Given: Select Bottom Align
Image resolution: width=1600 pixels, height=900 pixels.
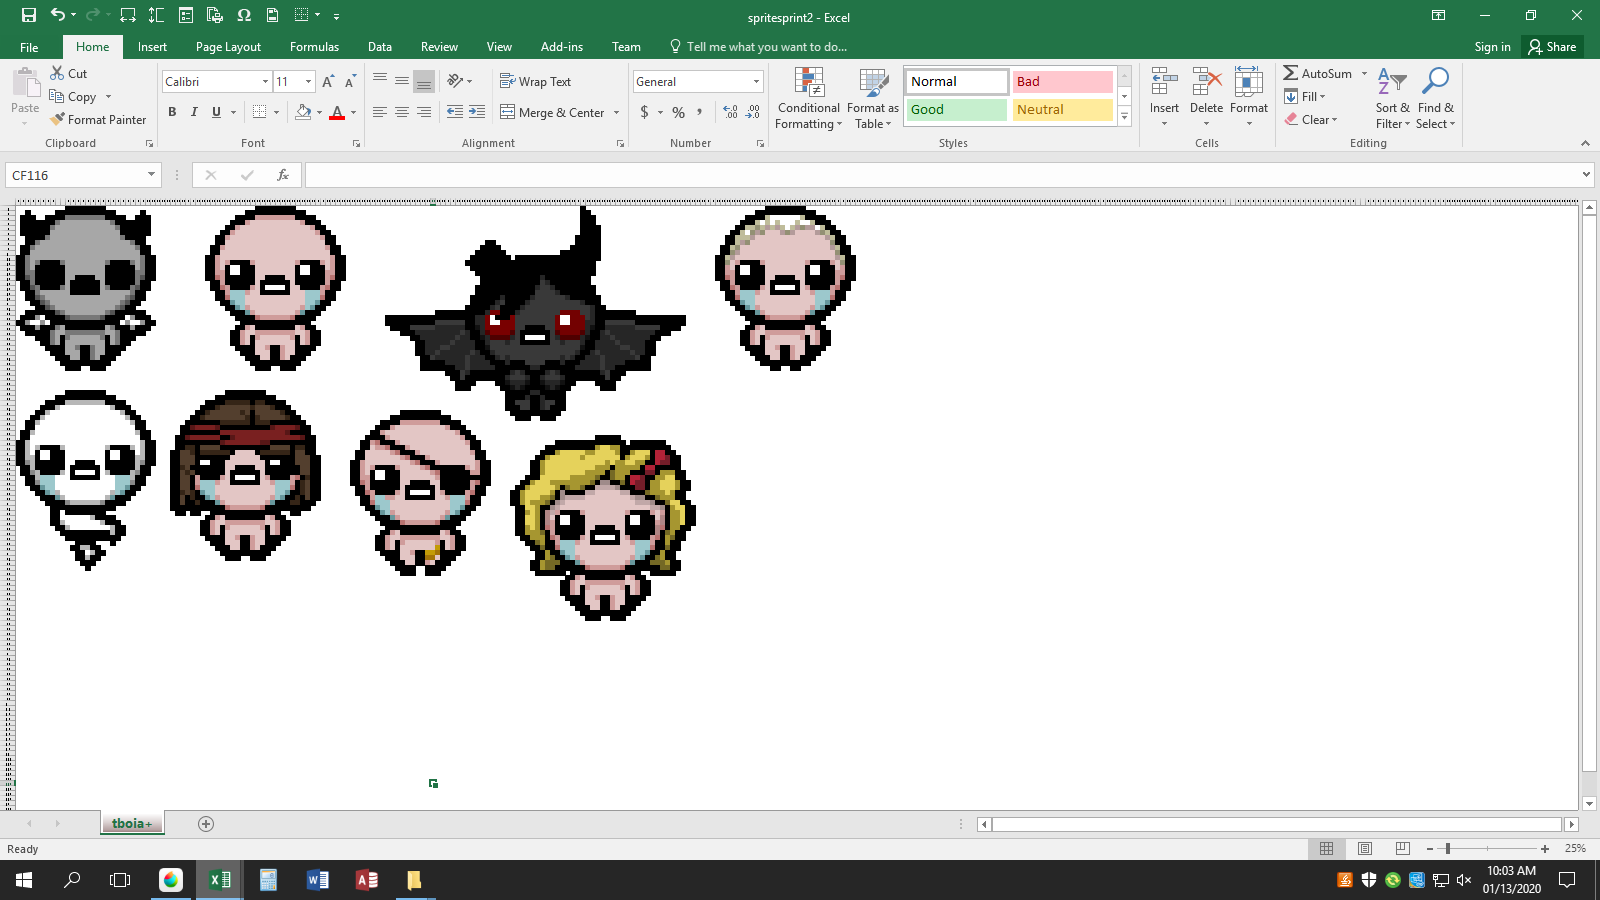Looking at the screenshot, I should [424, 81].
